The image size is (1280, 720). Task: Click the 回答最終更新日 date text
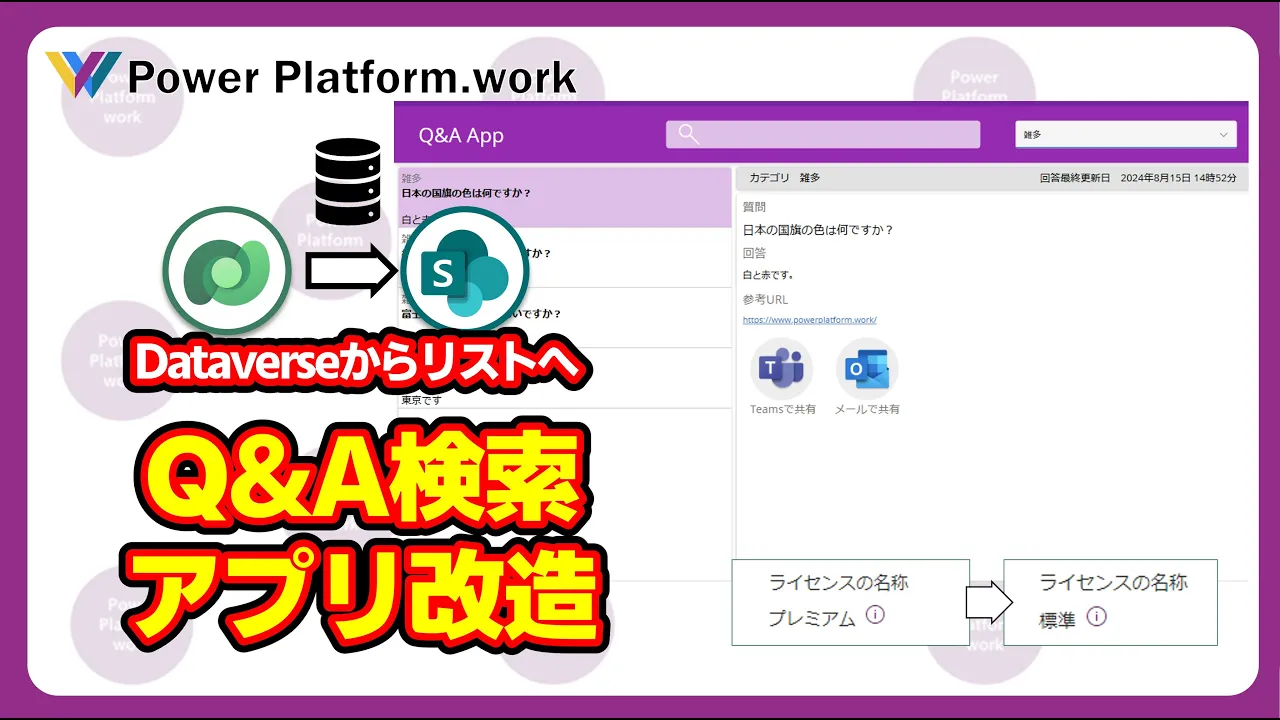1138,178
